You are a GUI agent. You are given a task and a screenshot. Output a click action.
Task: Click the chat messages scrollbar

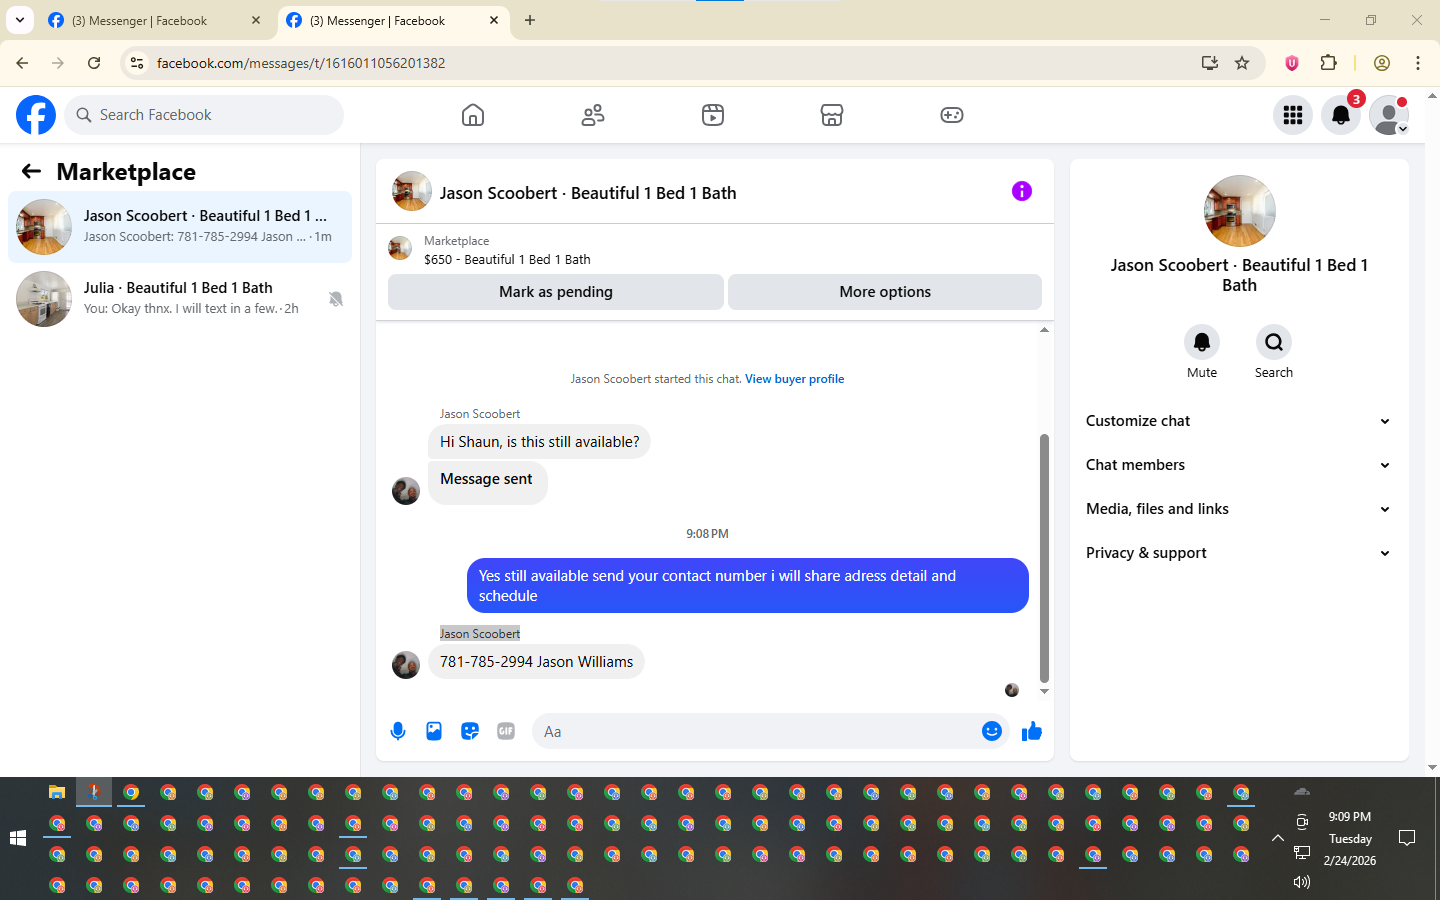(1044, 558)
